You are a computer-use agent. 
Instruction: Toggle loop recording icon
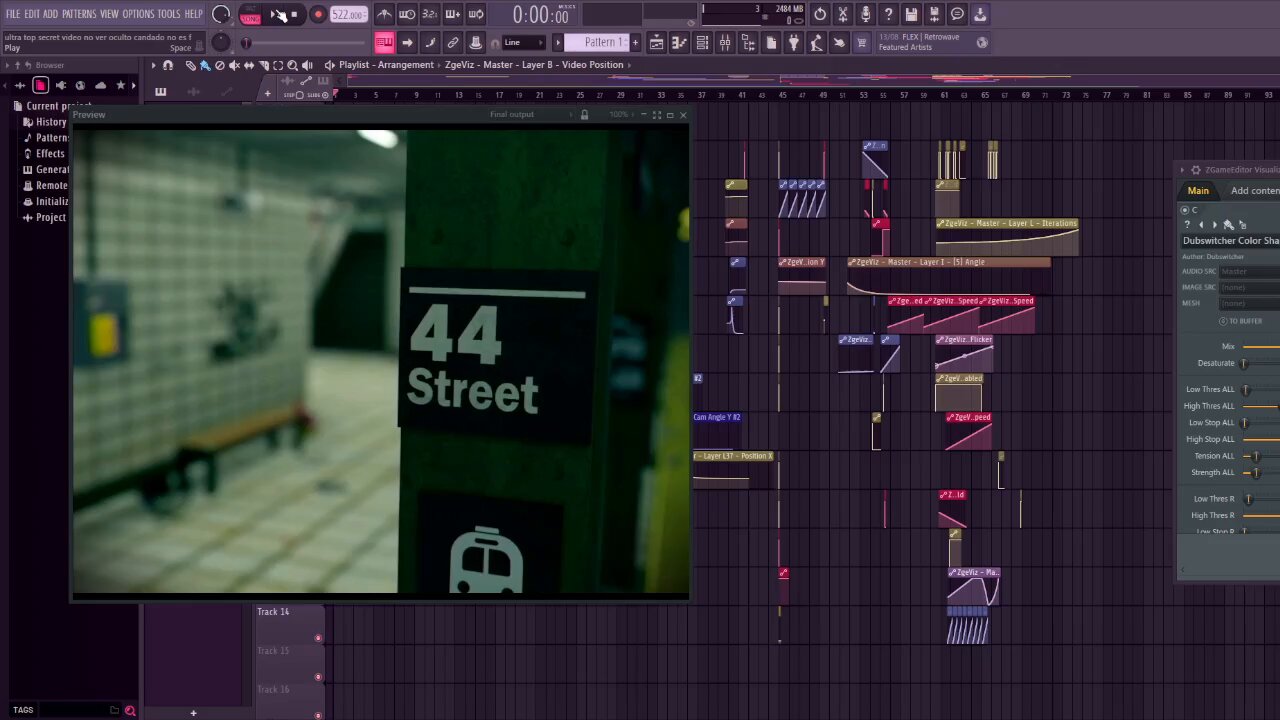(x=476, y=14)
